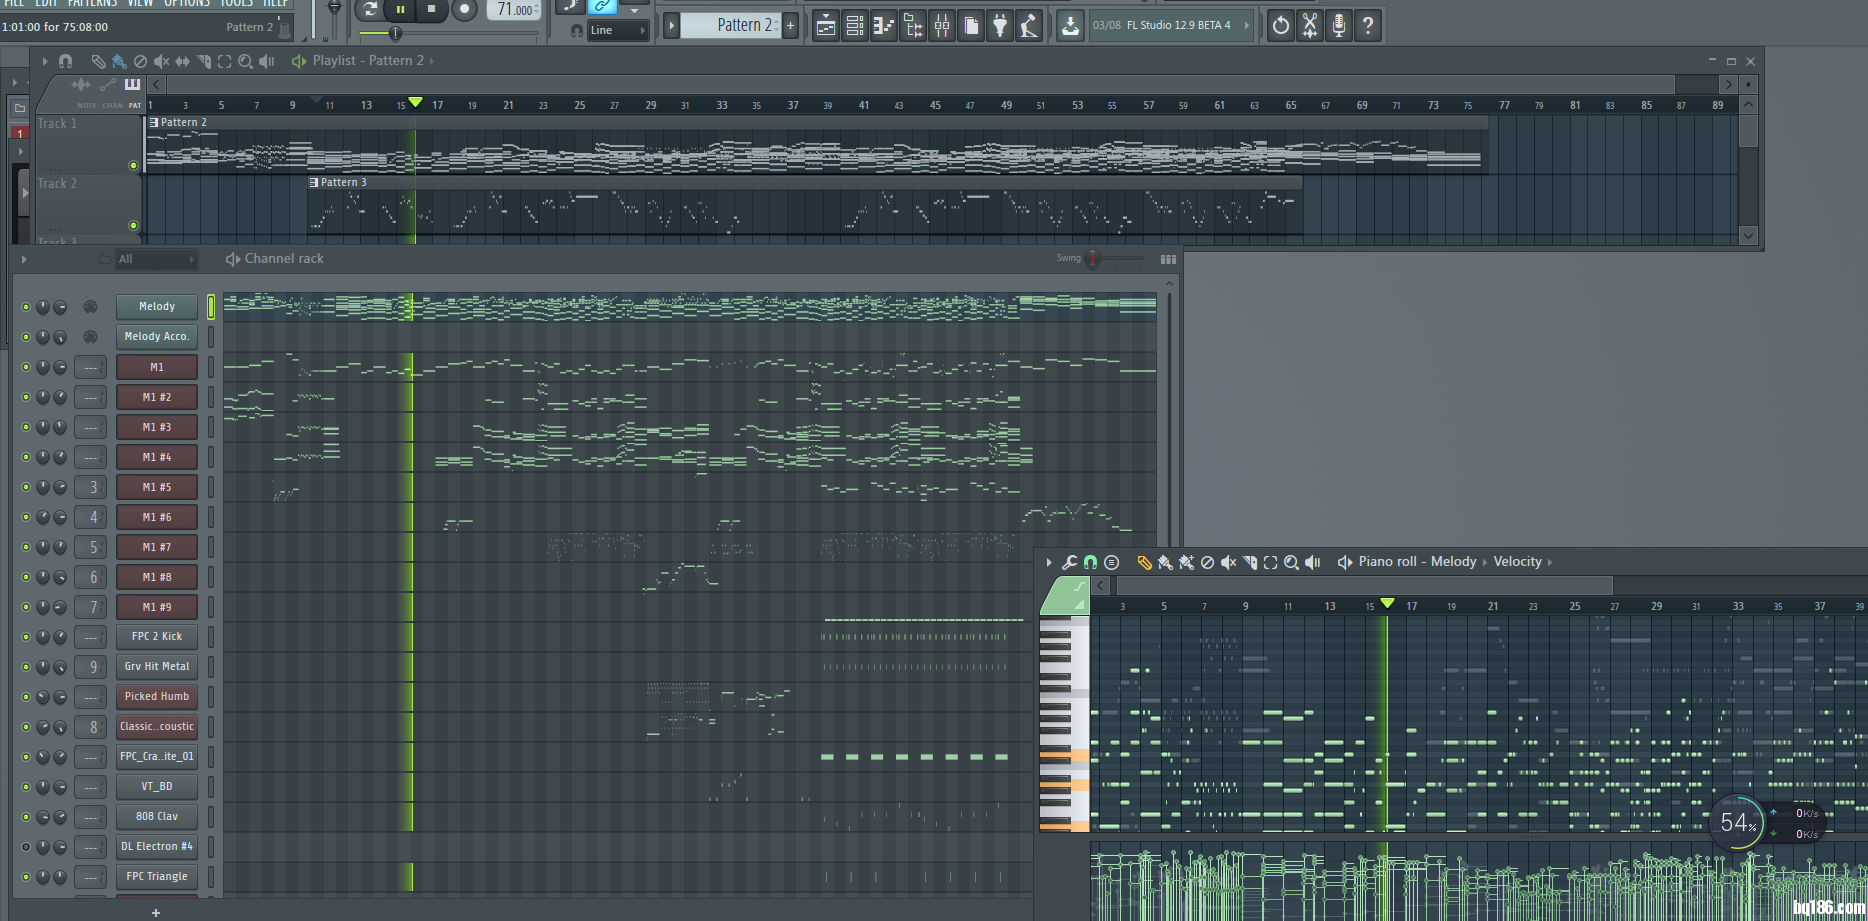The width and height of the screenshot is (1868, 921).
Task: Open the Playlist options menu arrow
Action: (x=45, y=61)
